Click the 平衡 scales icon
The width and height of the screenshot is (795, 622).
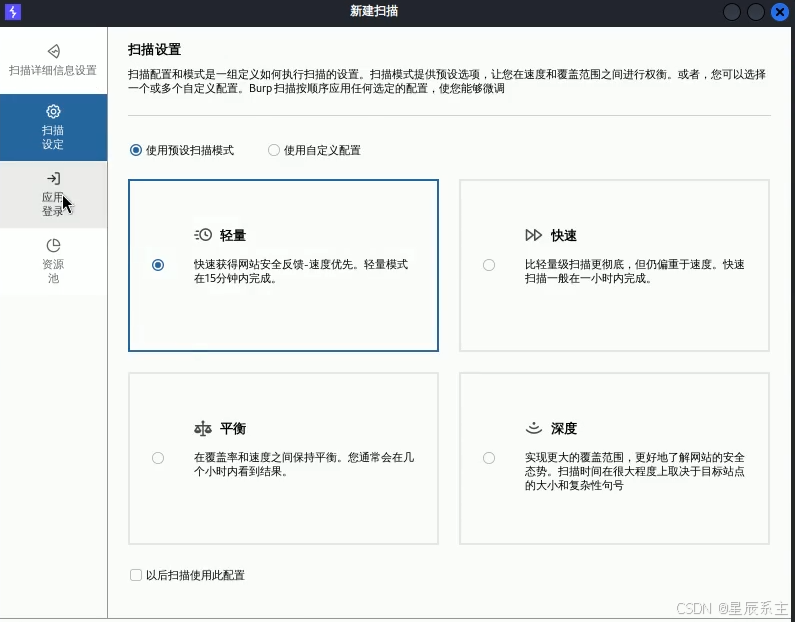click(203, 429)
